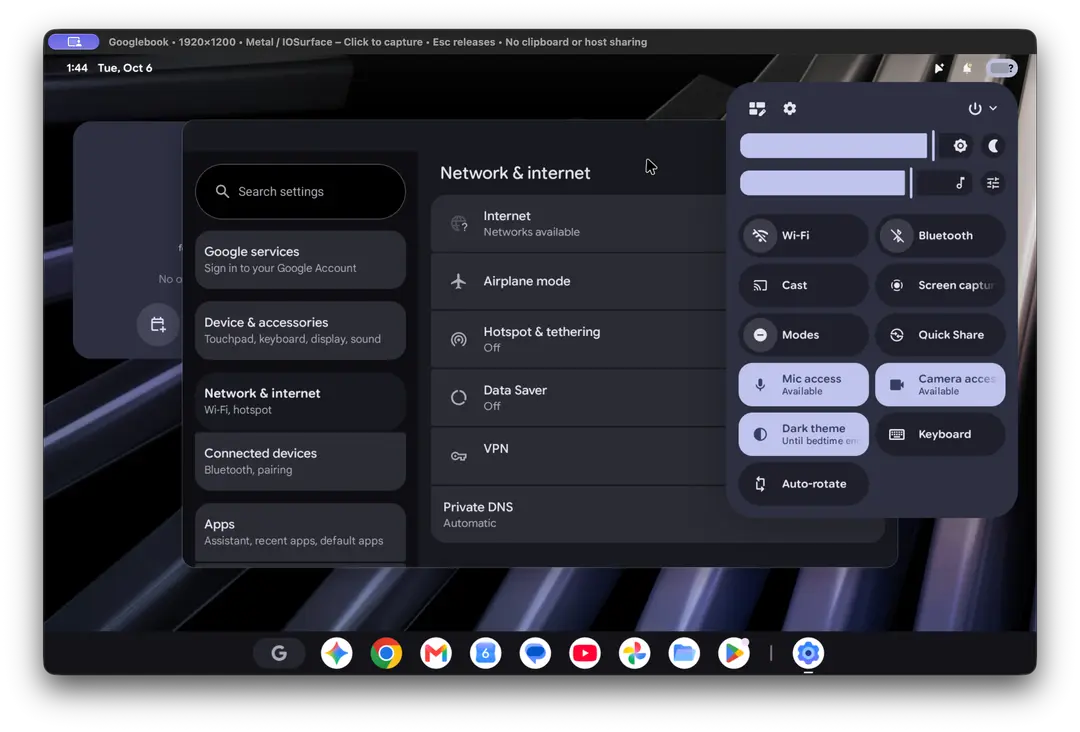Click the capture display icon in title bar

click(74, 42)
